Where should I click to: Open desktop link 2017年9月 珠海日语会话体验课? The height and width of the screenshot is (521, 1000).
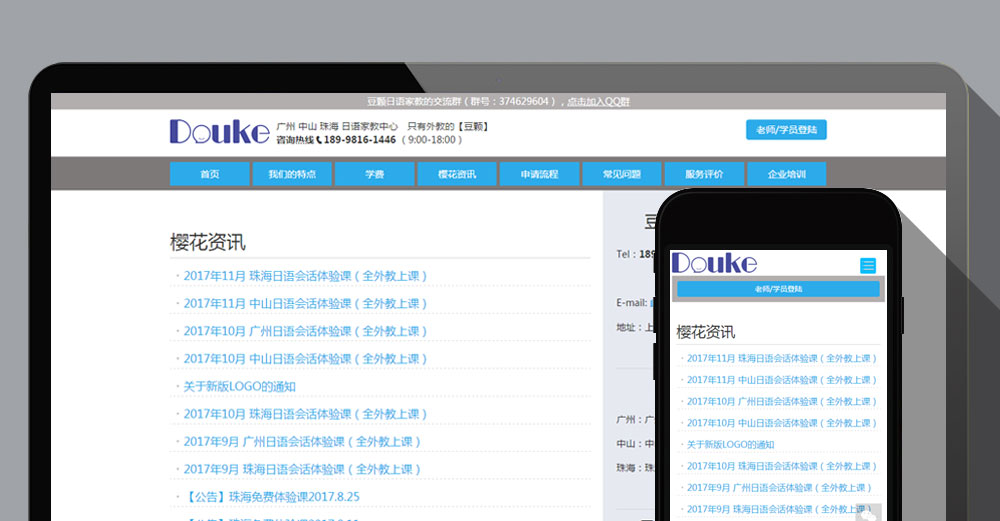click(x=302, y=469)
